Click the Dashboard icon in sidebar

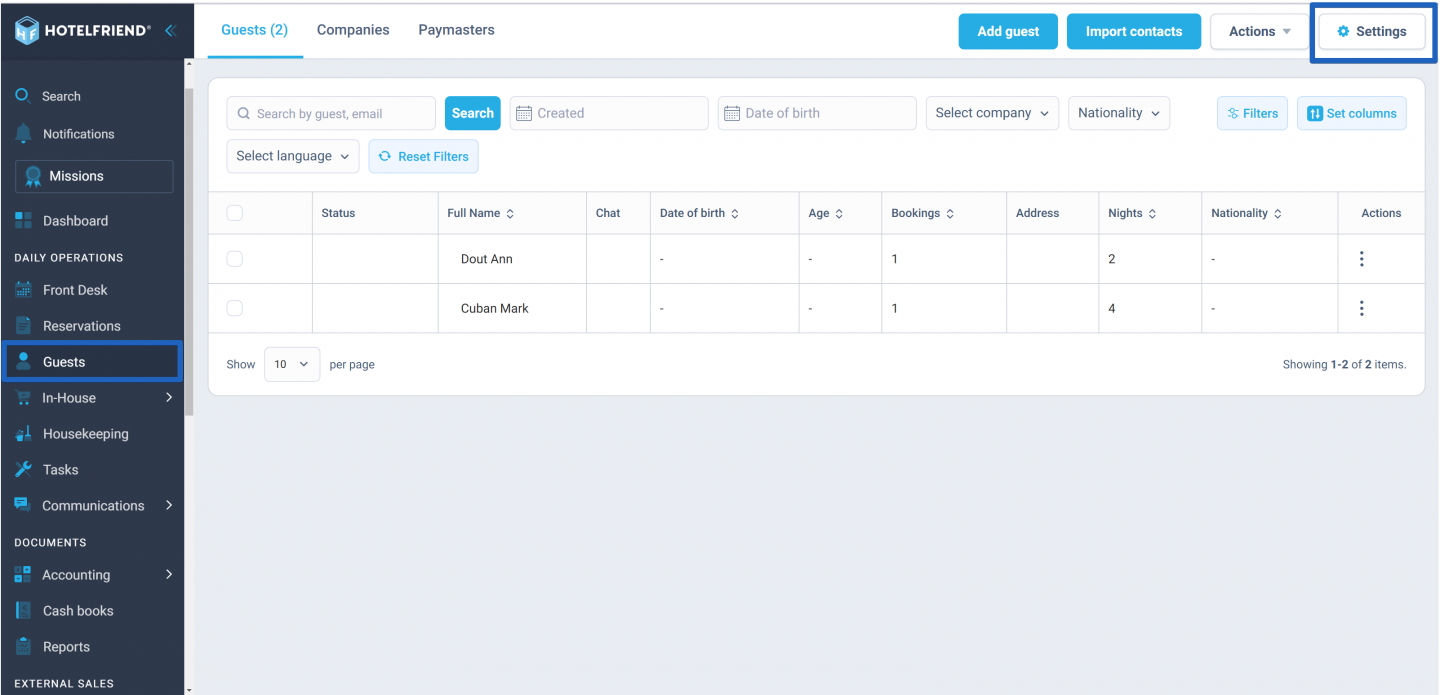[x=23, y=221]
